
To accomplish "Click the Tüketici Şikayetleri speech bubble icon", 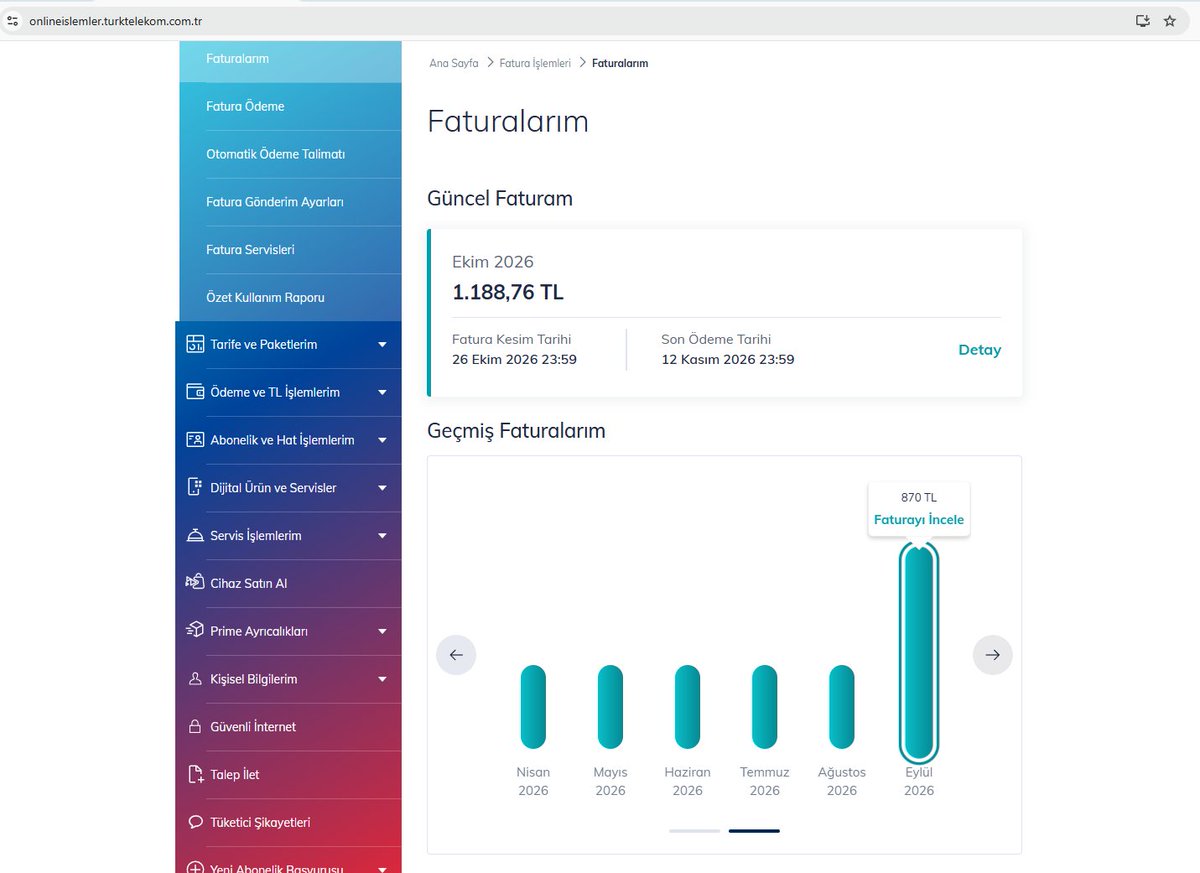I will click(195, 822).
